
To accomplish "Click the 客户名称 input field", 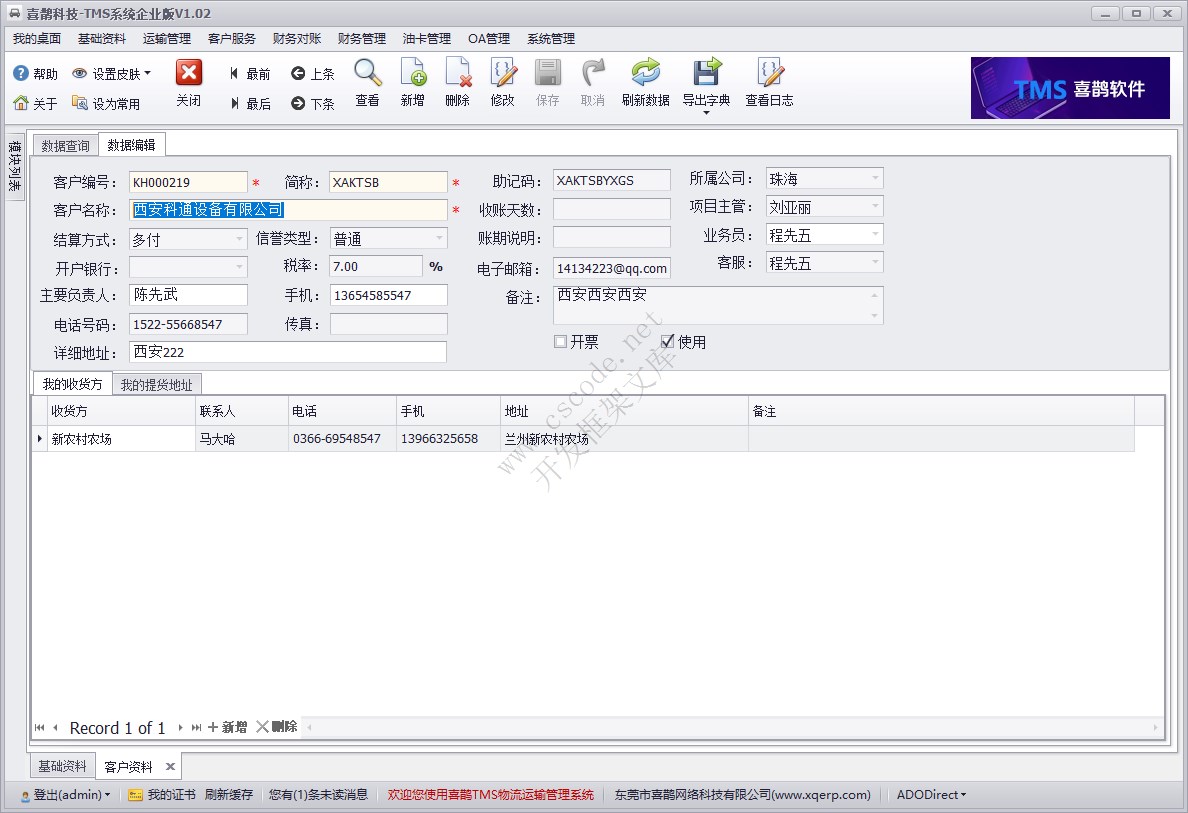I will click(x=288, y=210).
